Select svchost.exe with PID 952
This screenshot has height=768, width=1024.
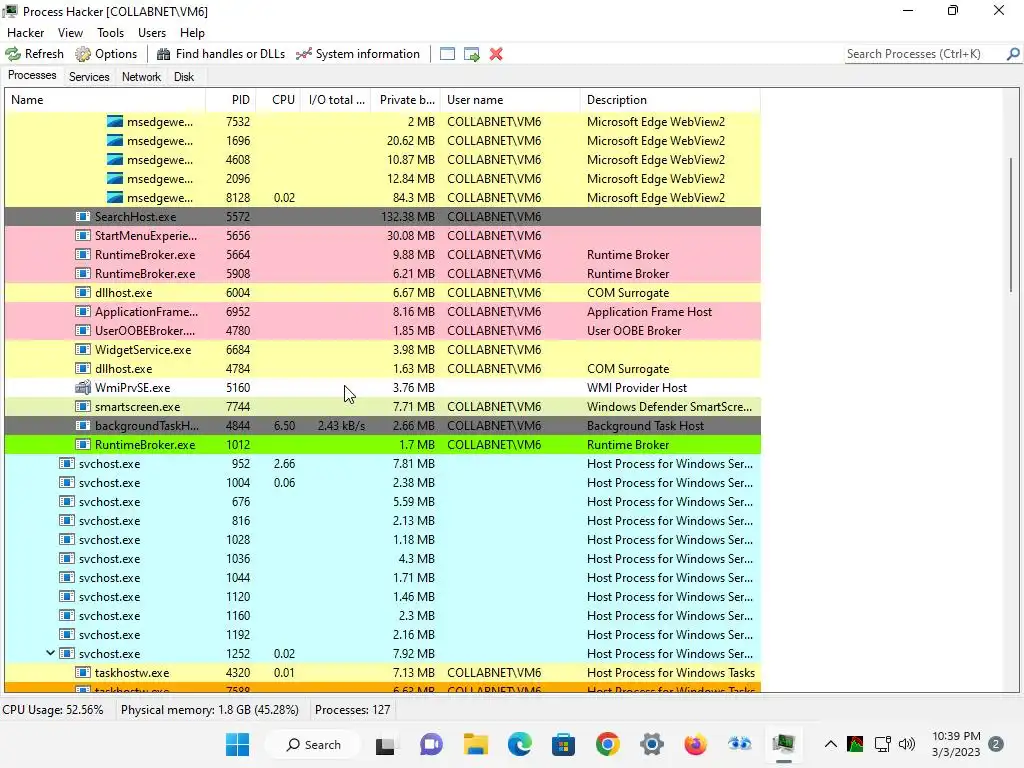383,464
